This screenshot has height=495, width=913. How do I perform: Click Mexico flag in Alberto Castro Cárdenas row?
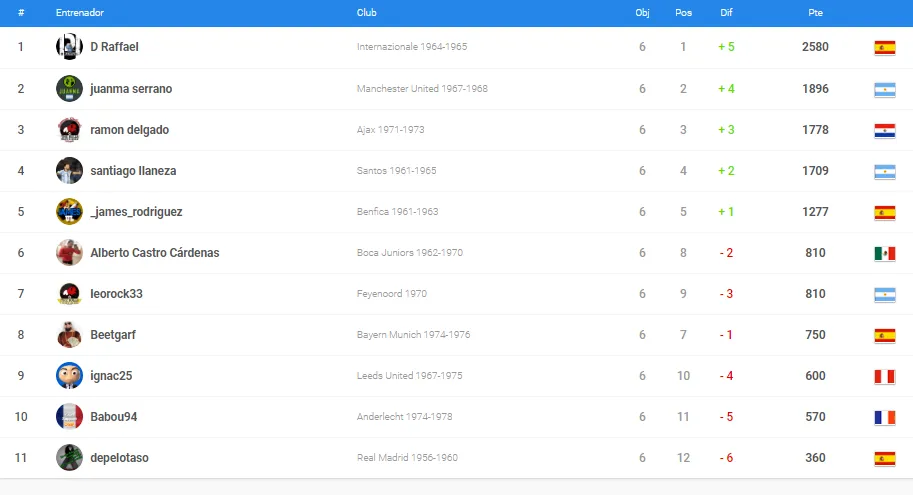[x=884, y=254]
